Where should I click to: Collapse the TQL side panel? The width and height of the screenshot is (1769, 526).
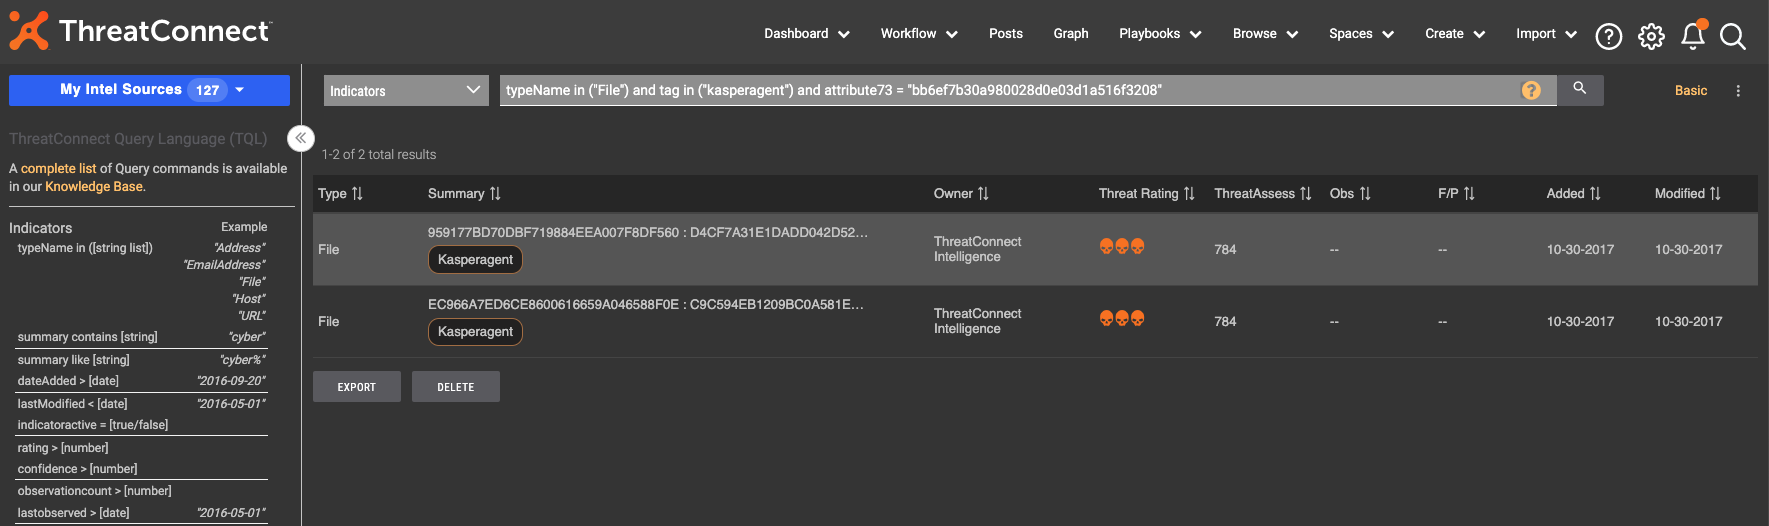(300, 138)
